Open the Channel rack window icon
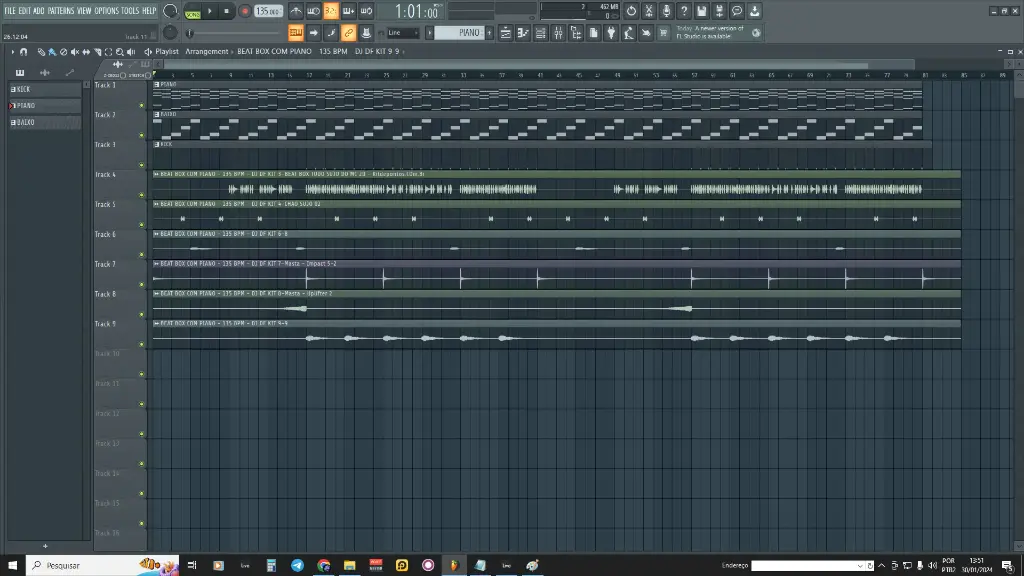This screenshot has height=576, width=1024. pos(541,33)
